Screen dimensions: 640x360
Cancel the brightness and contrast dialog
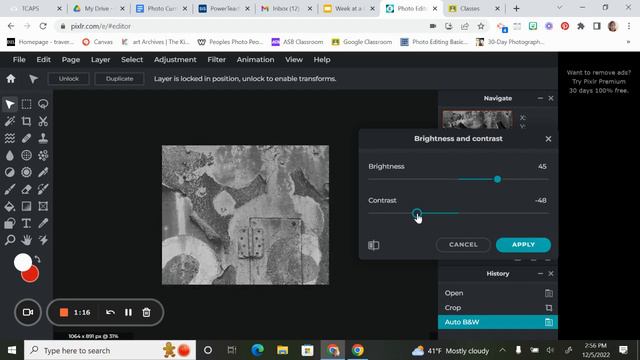(463, 244)
